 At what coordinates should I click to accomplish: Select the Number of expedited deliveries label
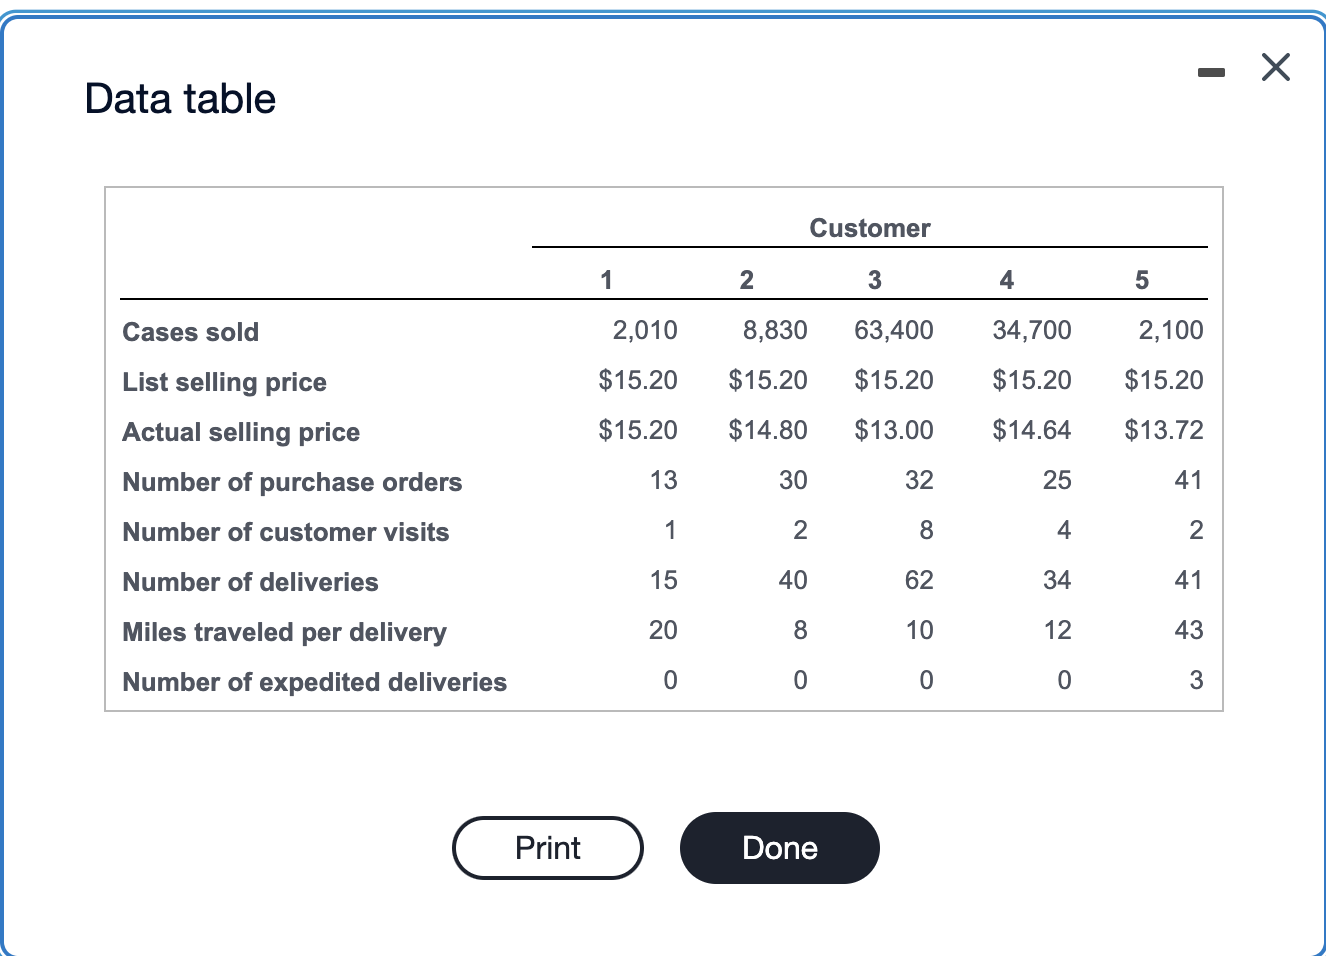click(314, 681)
